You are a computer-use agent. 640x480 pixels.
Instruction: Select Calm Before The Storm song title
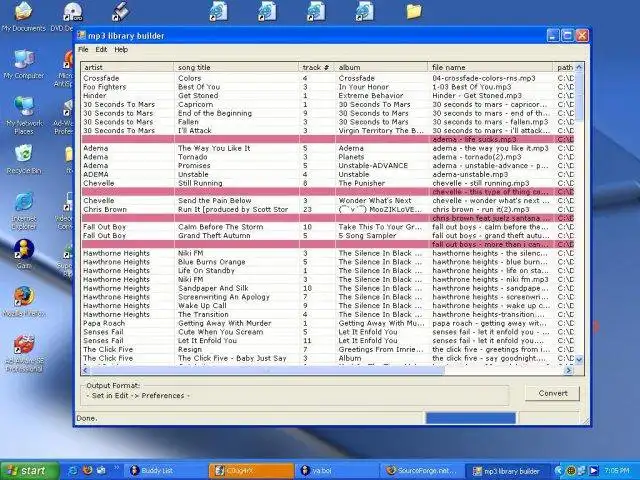point(220,227)
